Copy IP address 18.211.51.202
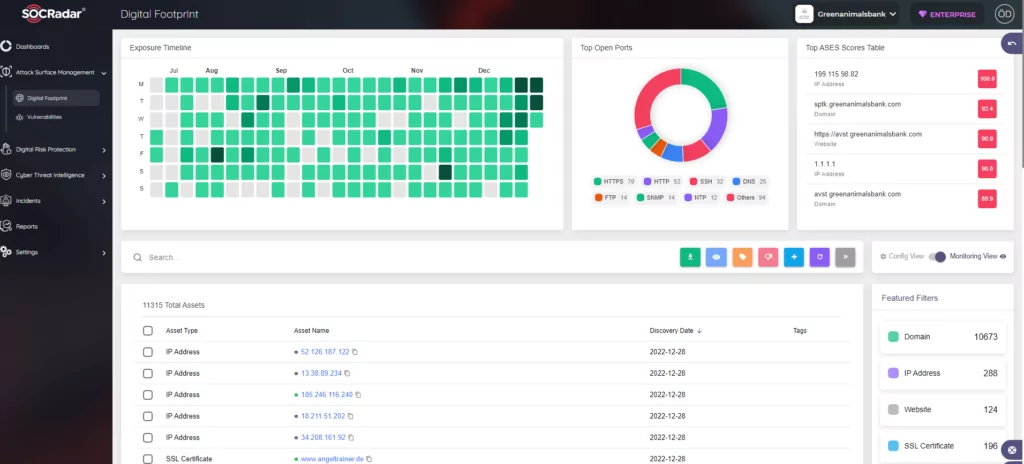 pyautogui.click(x=351, y=416)
